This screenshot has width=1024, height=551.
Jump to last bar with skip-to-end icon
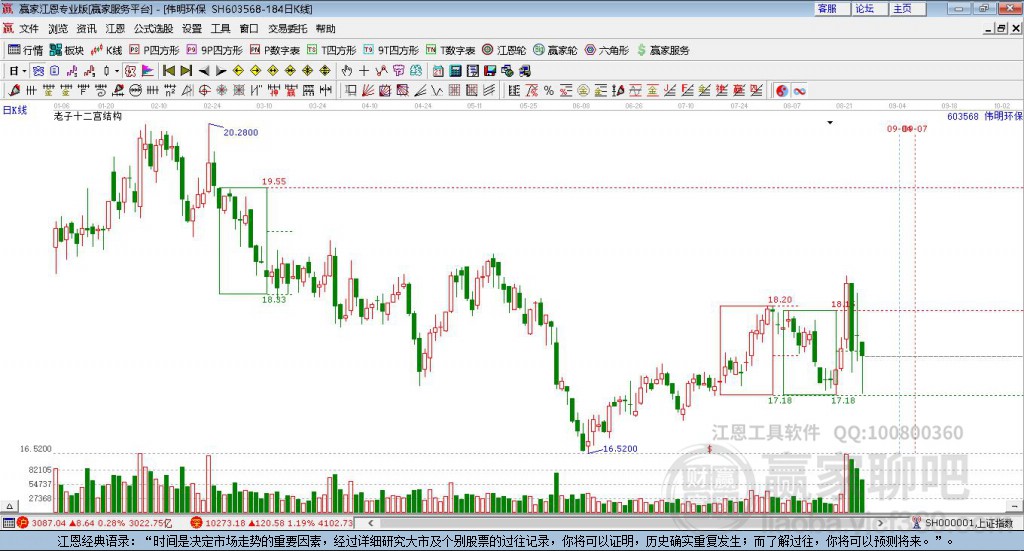pos(186,71)
